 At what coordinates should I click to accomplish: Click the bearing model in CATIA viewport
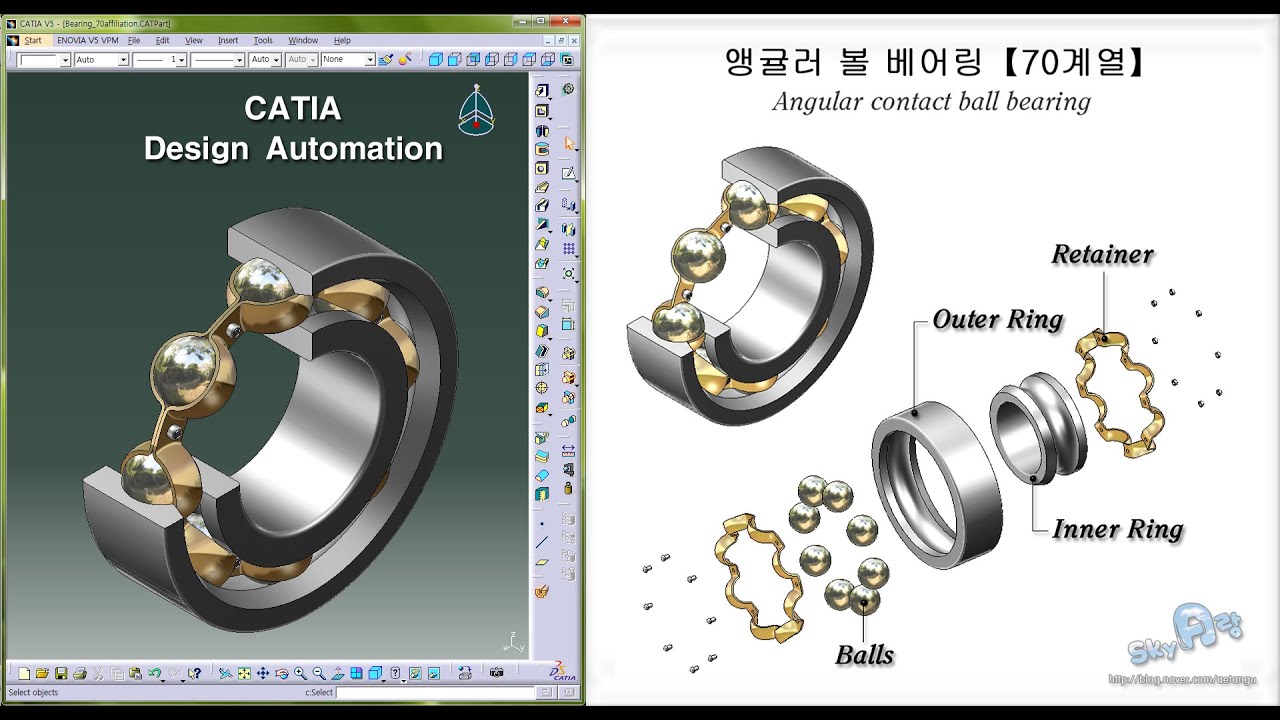pyautogui.click(x=272, y=420)
